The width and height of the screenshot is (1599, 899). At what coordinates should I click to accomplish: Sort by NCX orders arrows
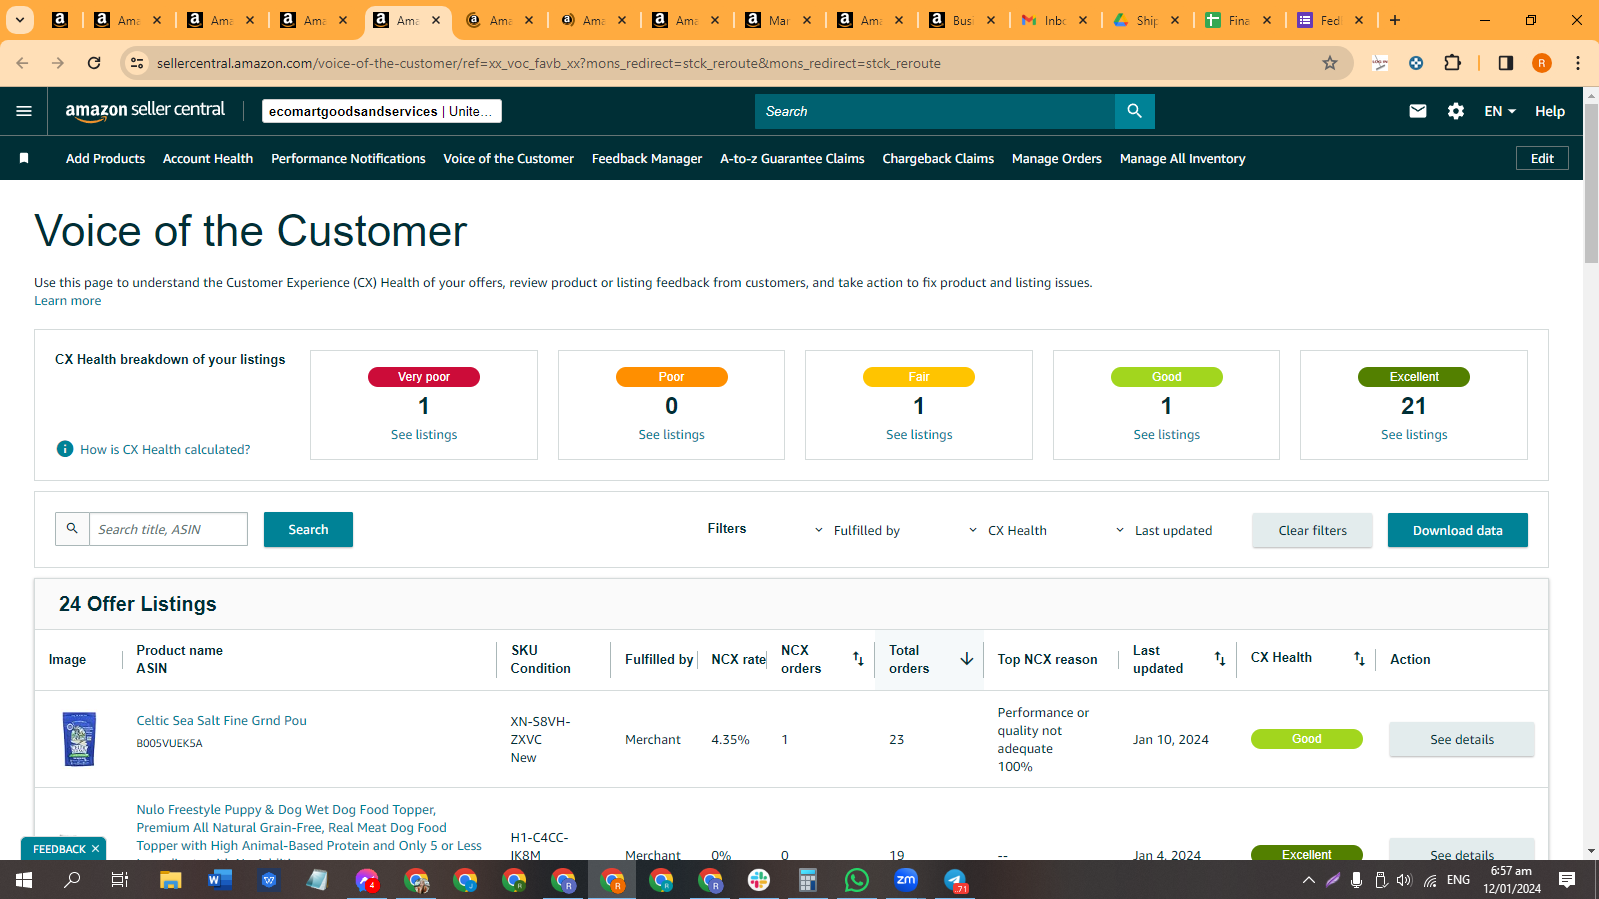point(858,658)
